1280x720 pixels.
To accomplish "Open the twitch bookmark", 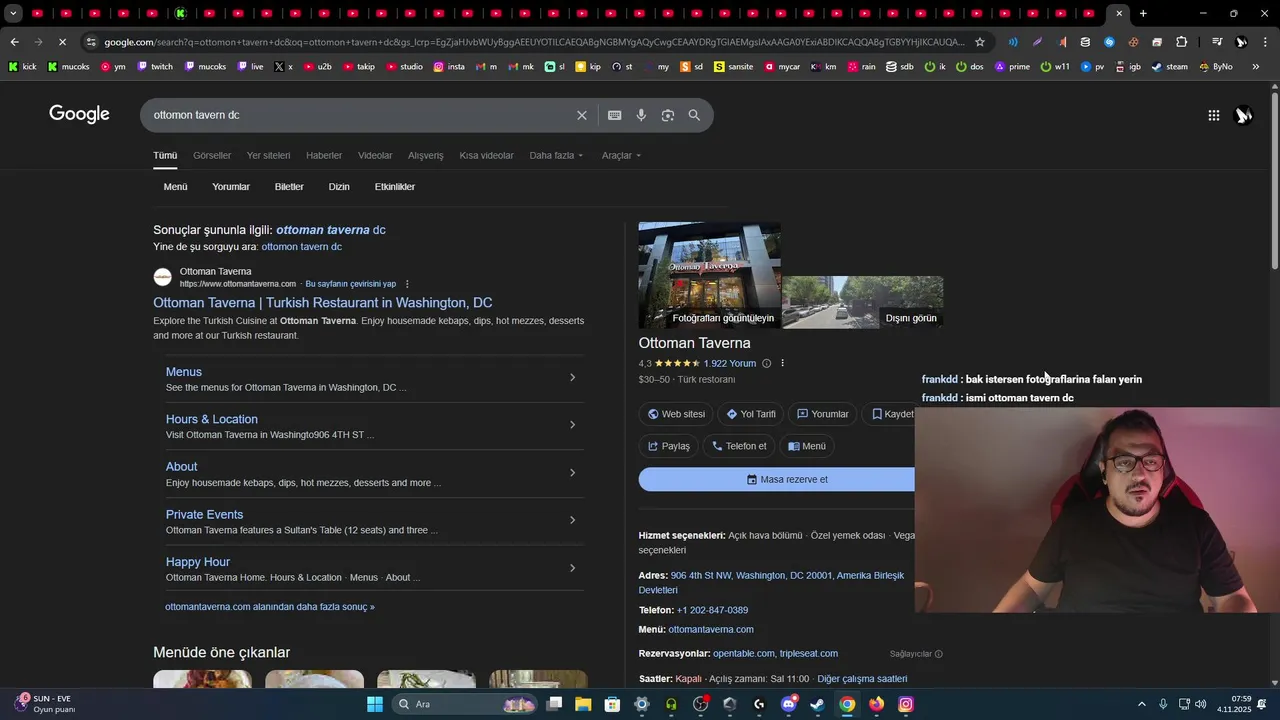I will pyautogui.click(x=155, y=67).
